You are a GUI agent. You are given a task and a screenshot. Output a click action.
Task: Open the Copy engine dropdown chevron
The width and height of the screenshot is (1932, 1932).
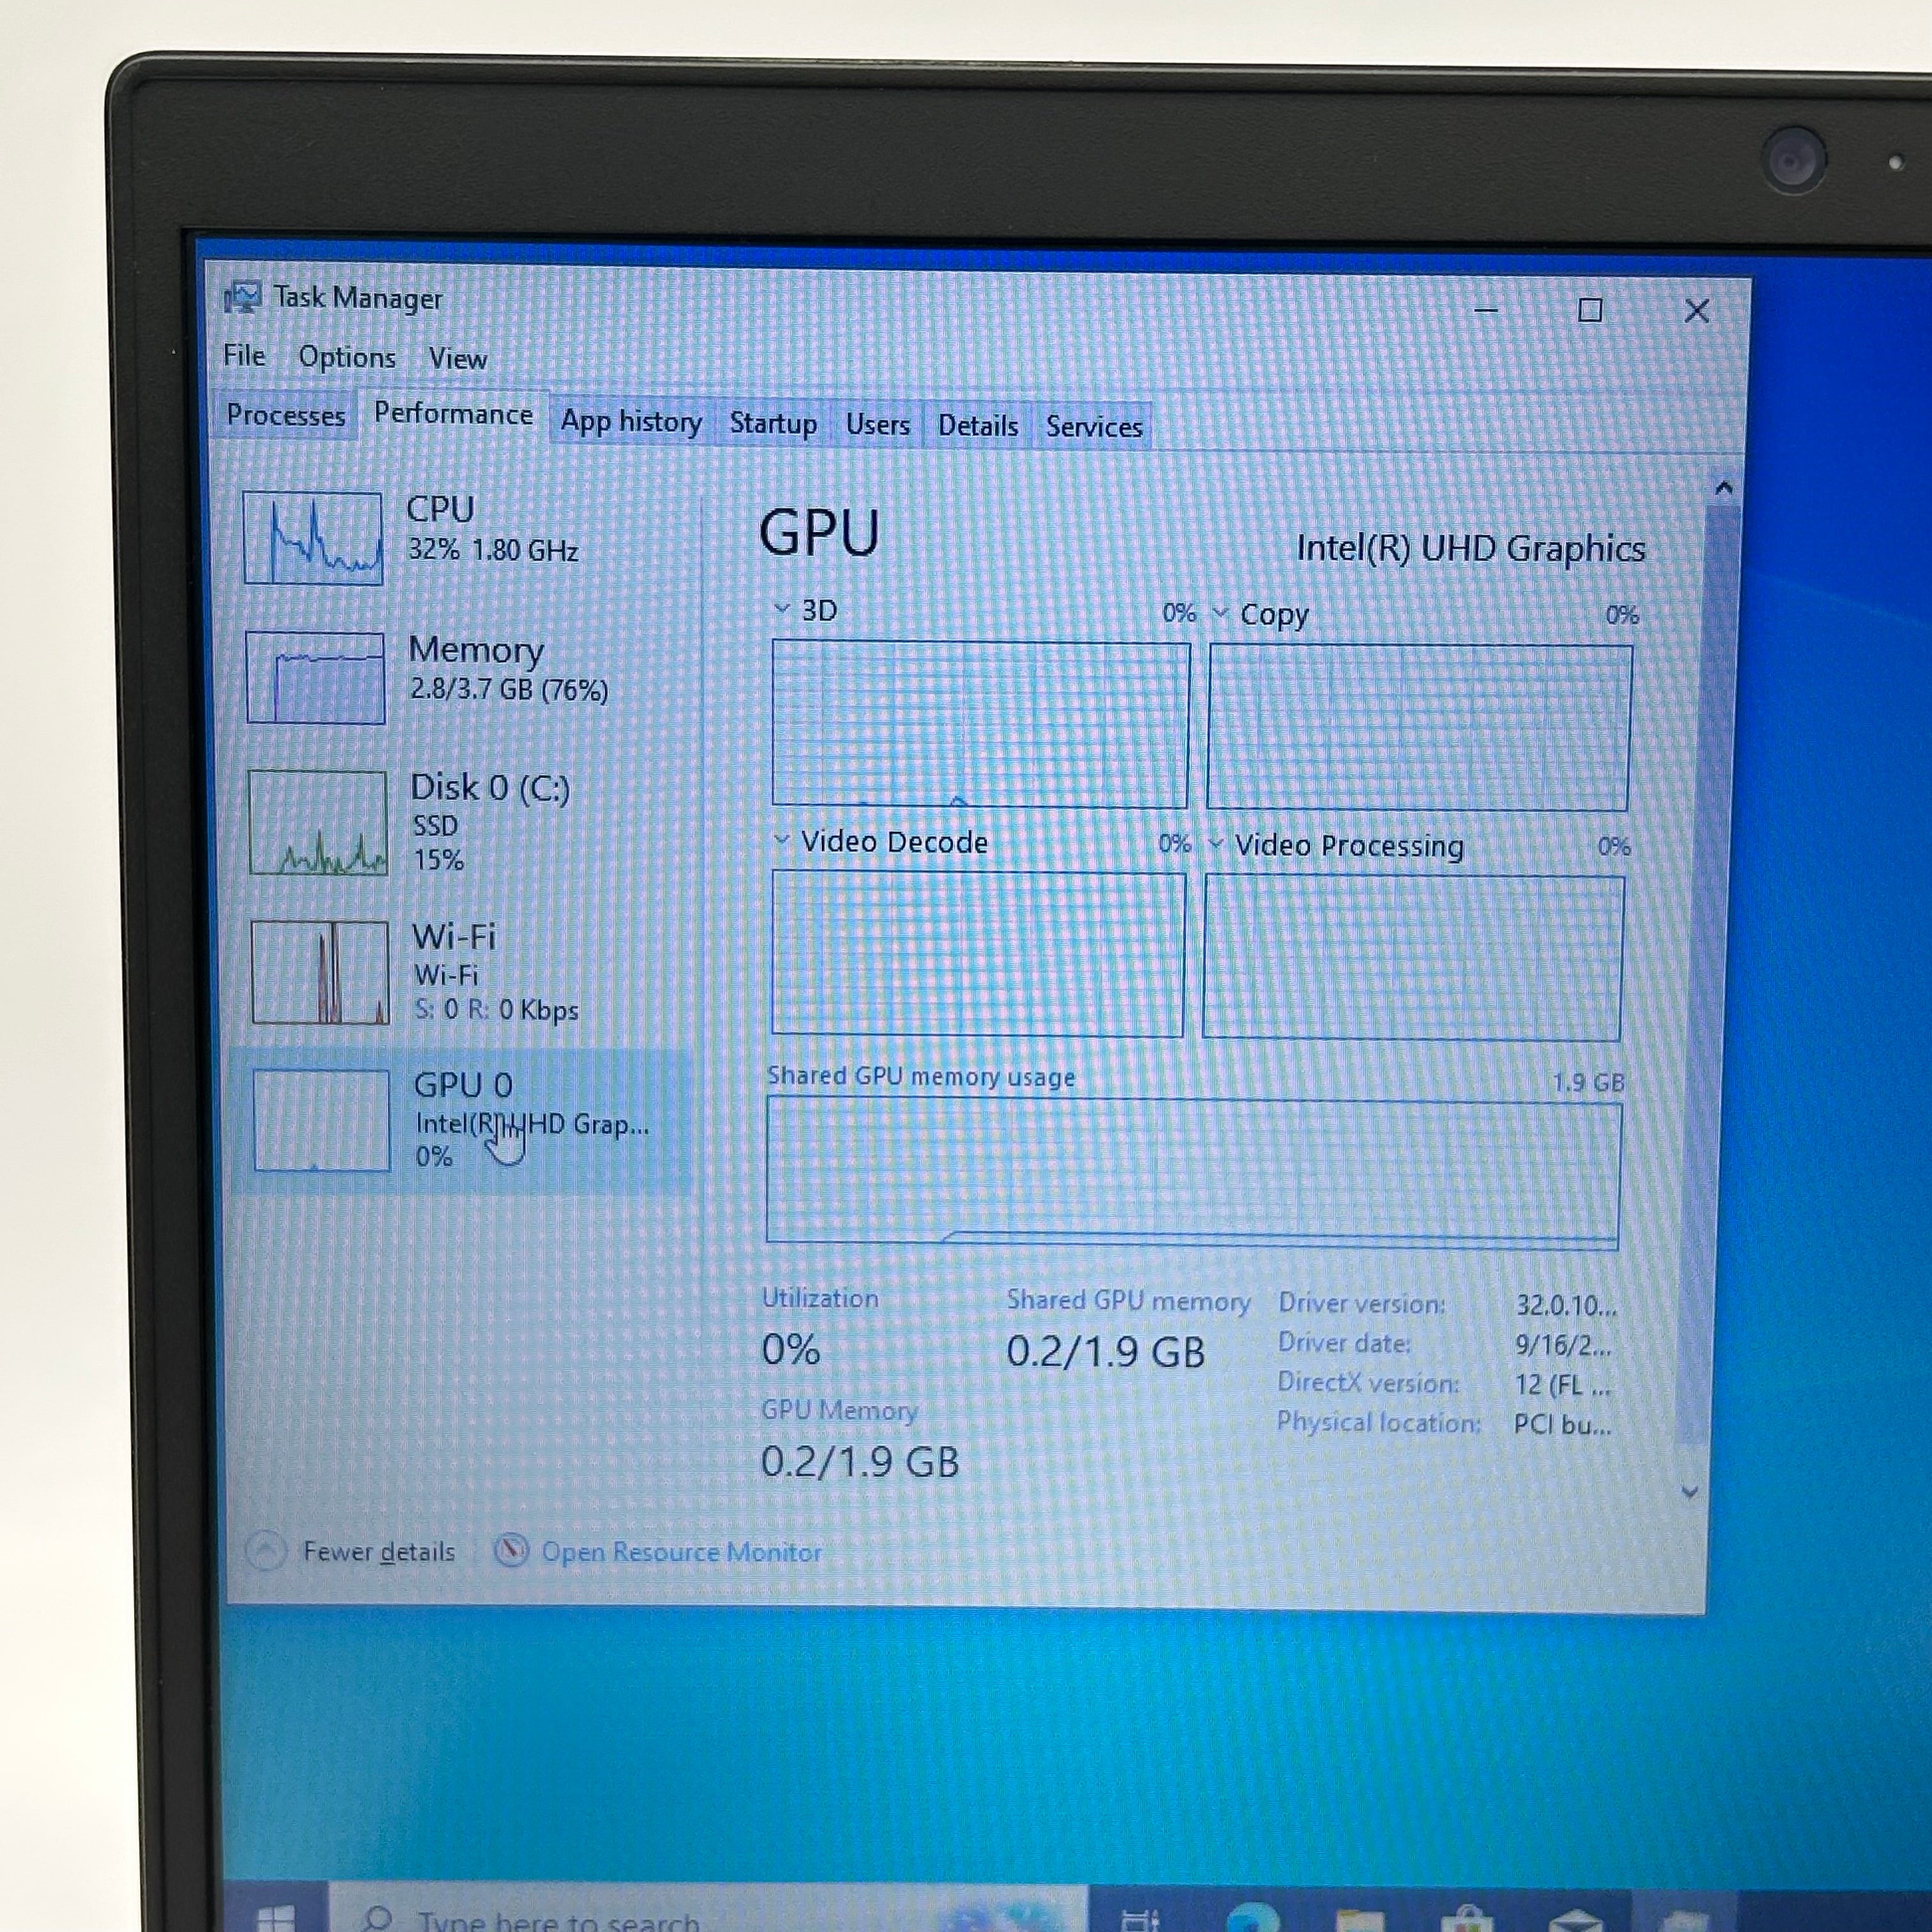(1219, 612)
